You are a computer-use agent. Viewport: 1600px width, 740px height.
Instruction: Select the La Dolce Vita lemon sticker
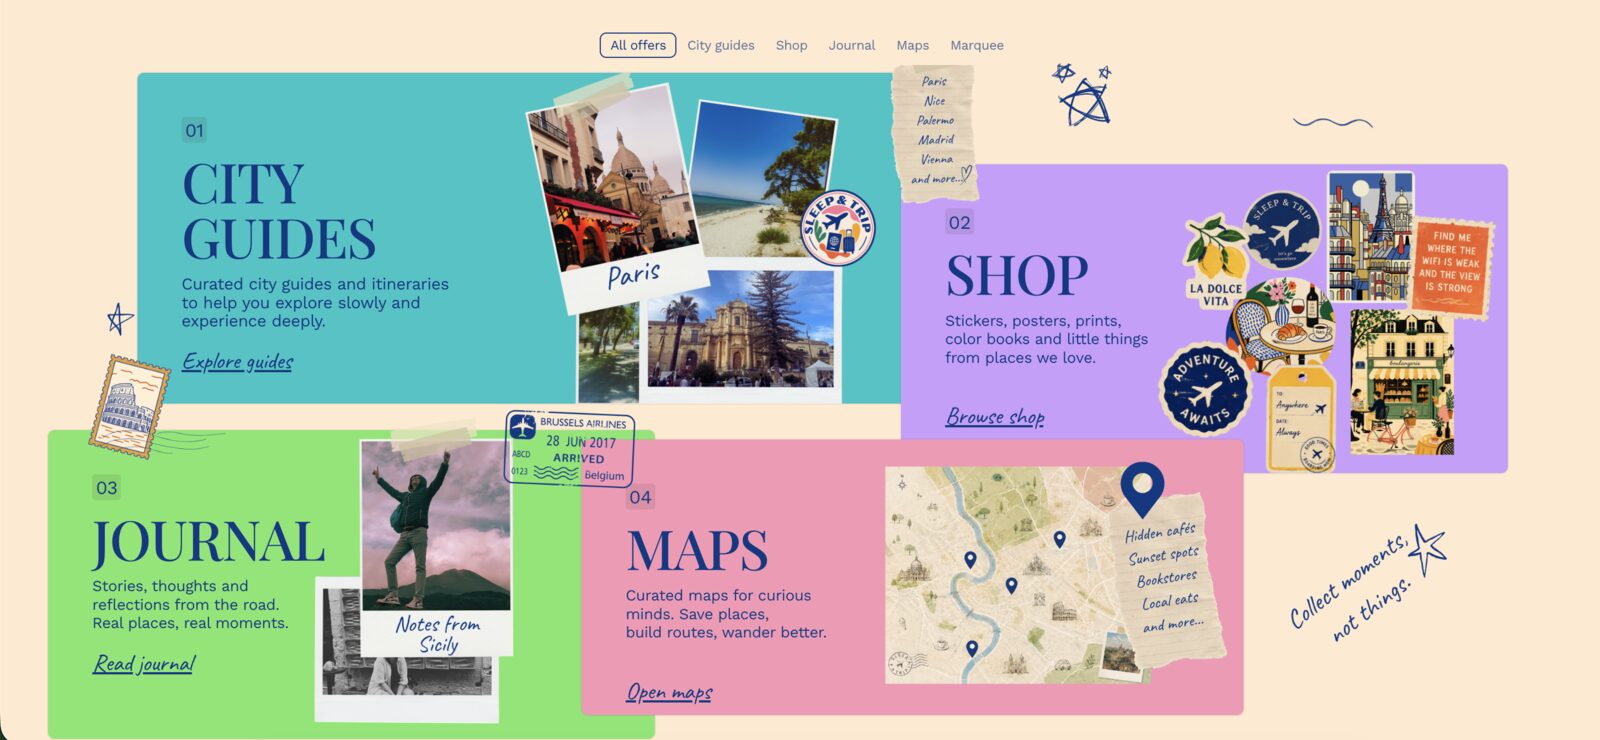pyautogui.click(x=1216, y=262)
